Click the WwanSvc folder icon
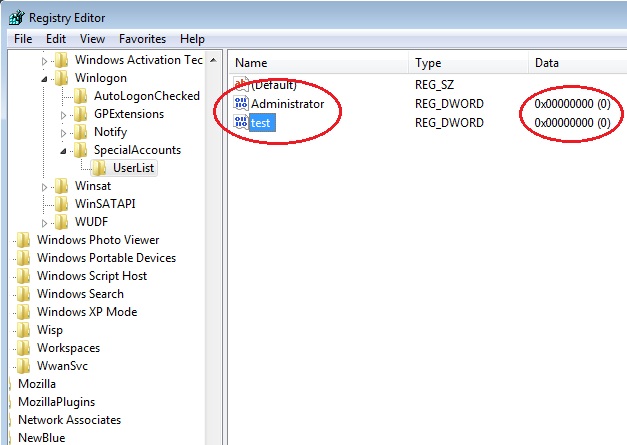This screenshot has height=445, width=627. pyautogui.click(x=24, y=365)
